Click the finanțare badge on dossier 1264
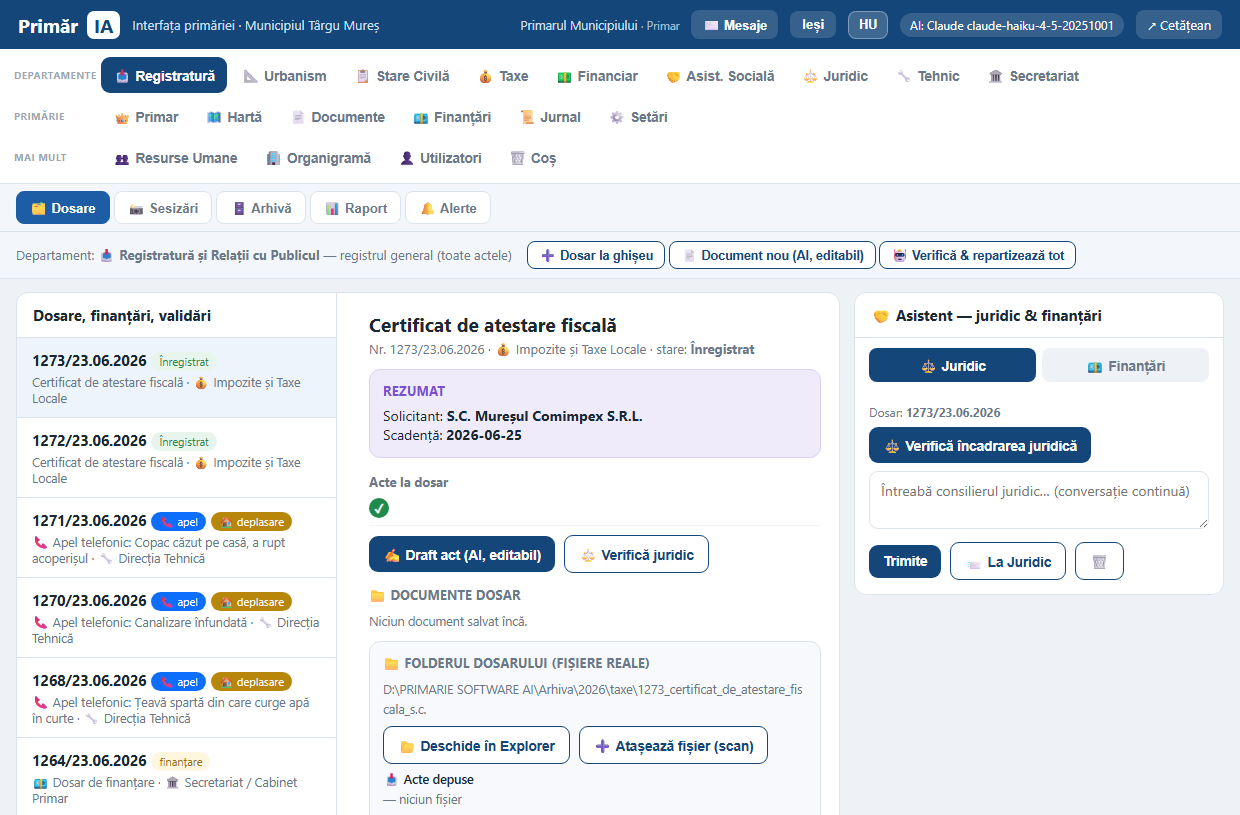The height and width of the screenshot is (815, 1240). coord(180,761)
